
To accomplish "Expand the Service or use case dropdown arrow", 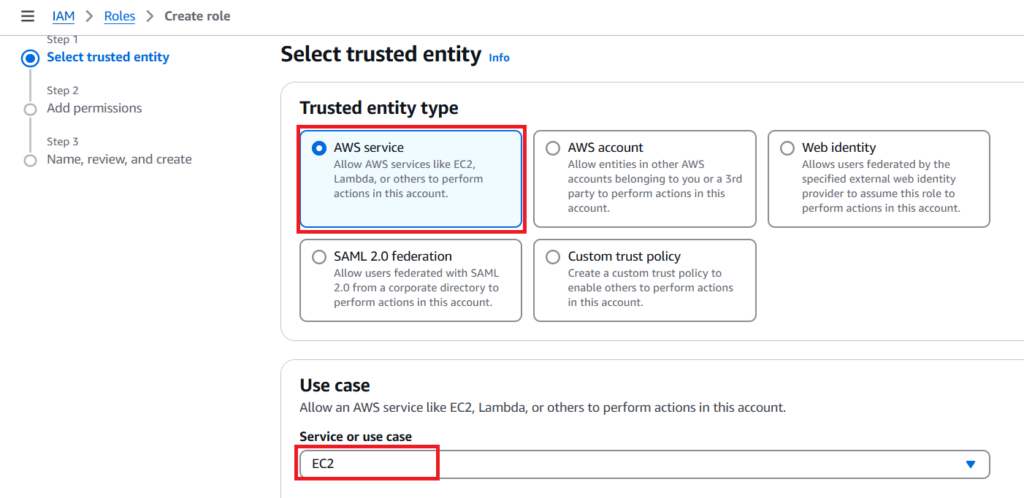I will click(969, 464).
